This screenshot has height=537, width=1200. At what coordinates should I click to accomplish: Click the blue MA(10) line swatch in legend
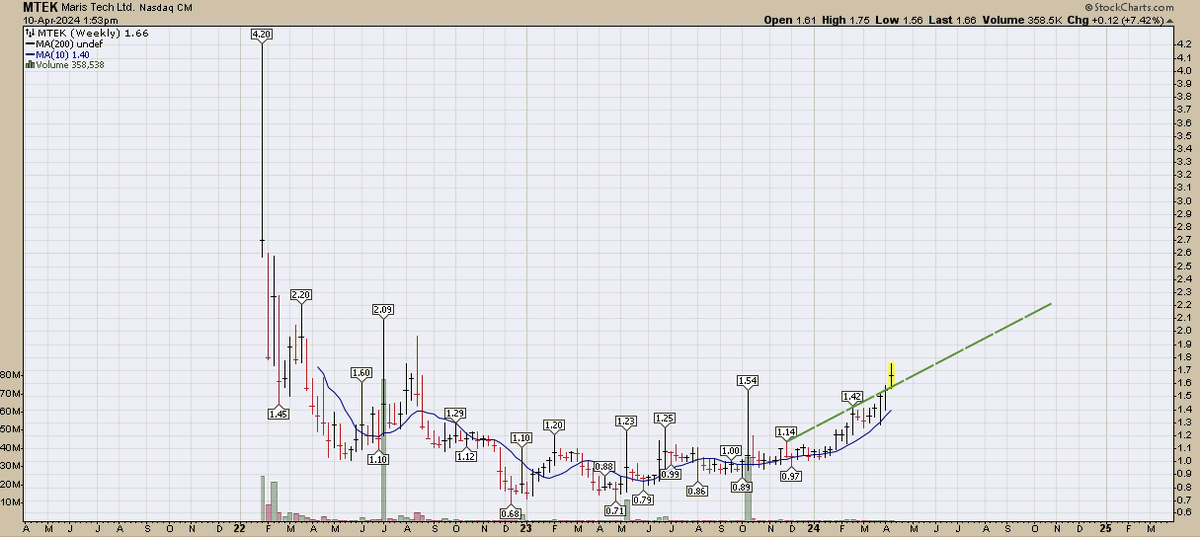tap(28, 54)
